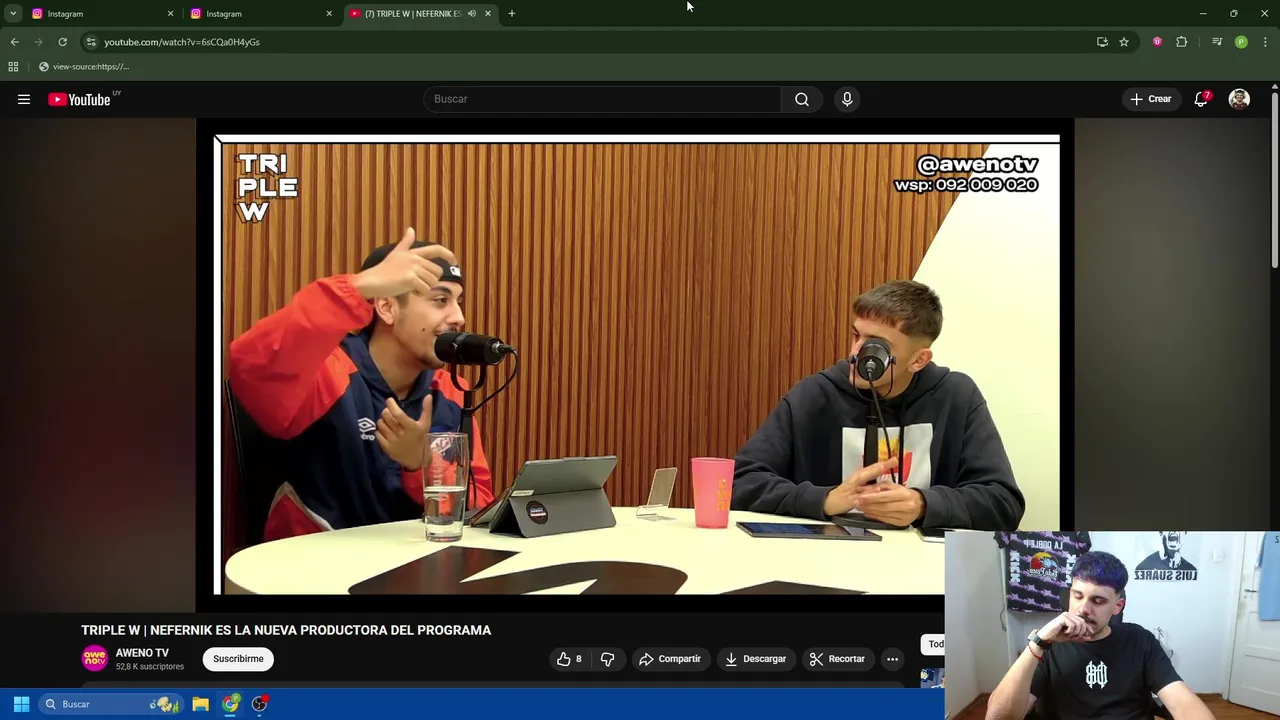Open the OBS-style recorder taskbar icon
Viewport: 1280px width, 720px height.
click(260, 704)
